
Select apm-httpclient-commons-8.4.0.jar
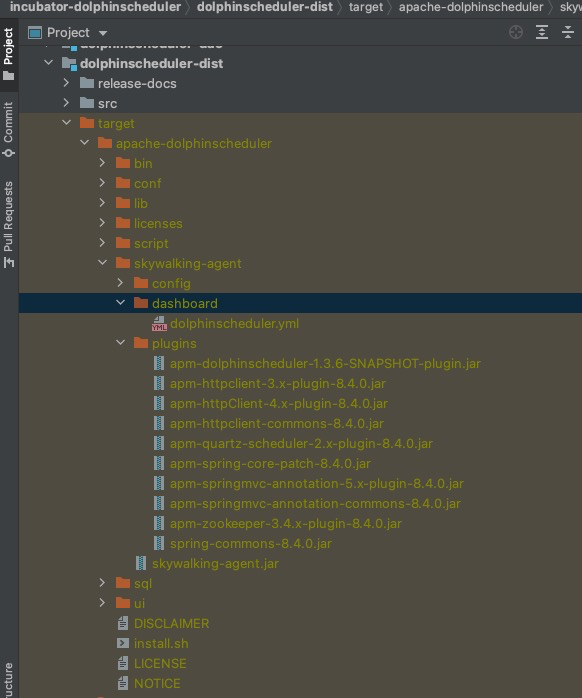[277, 424]
